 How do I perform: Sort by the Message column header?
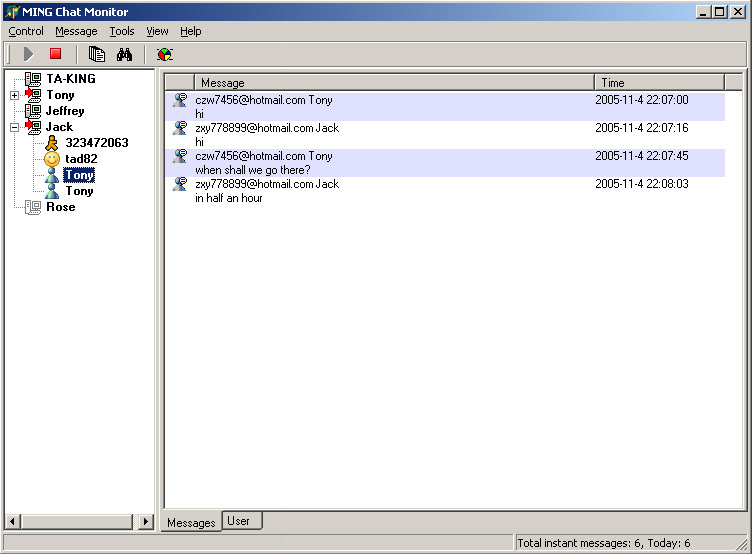point(394,83)
